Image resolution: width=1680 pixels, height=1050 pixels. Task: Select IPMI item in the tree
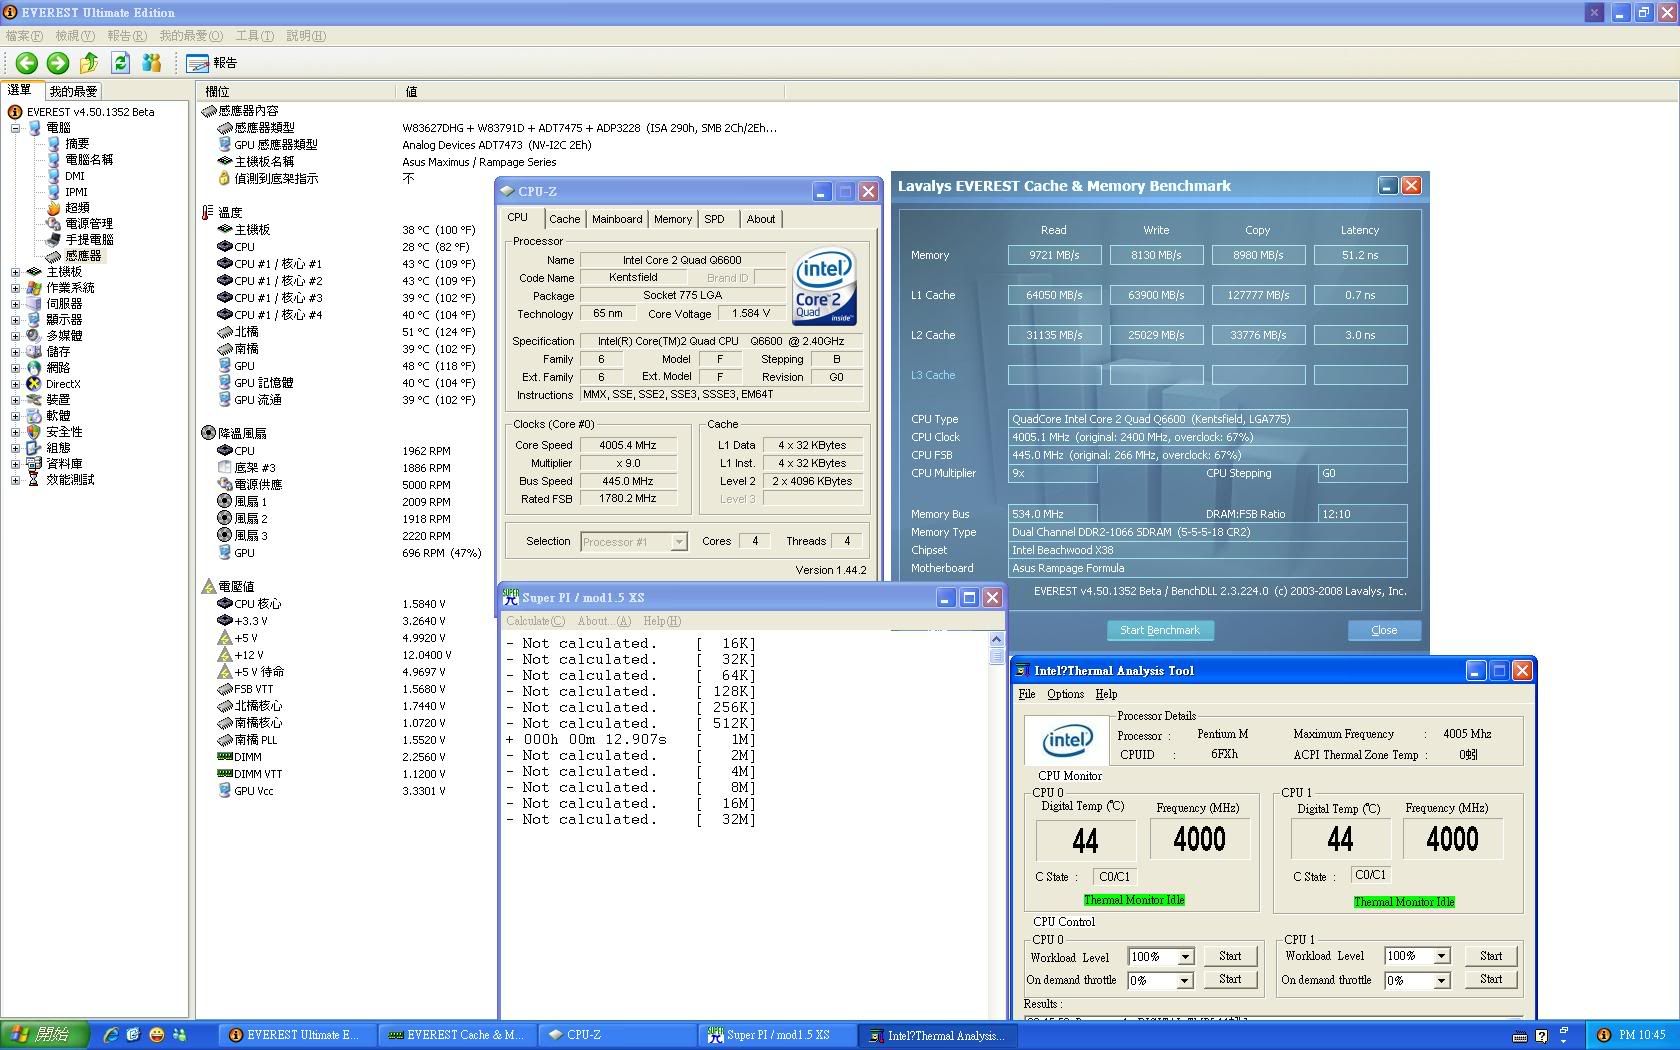pyautogui.click(x=76, y=192)
